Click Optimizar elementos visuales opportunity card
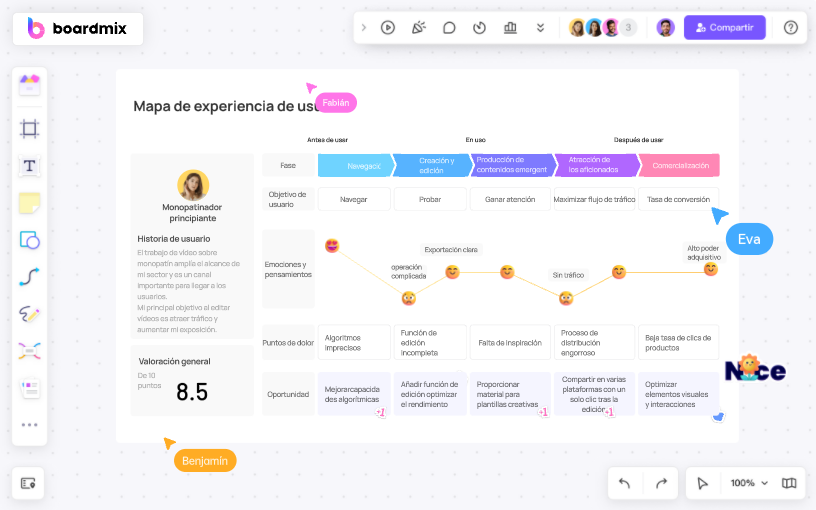 678,394
